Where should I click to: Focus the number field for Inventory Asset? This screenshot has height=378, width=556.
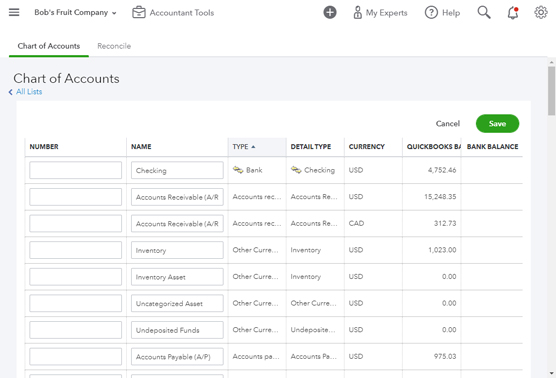(x=76, y=277)
